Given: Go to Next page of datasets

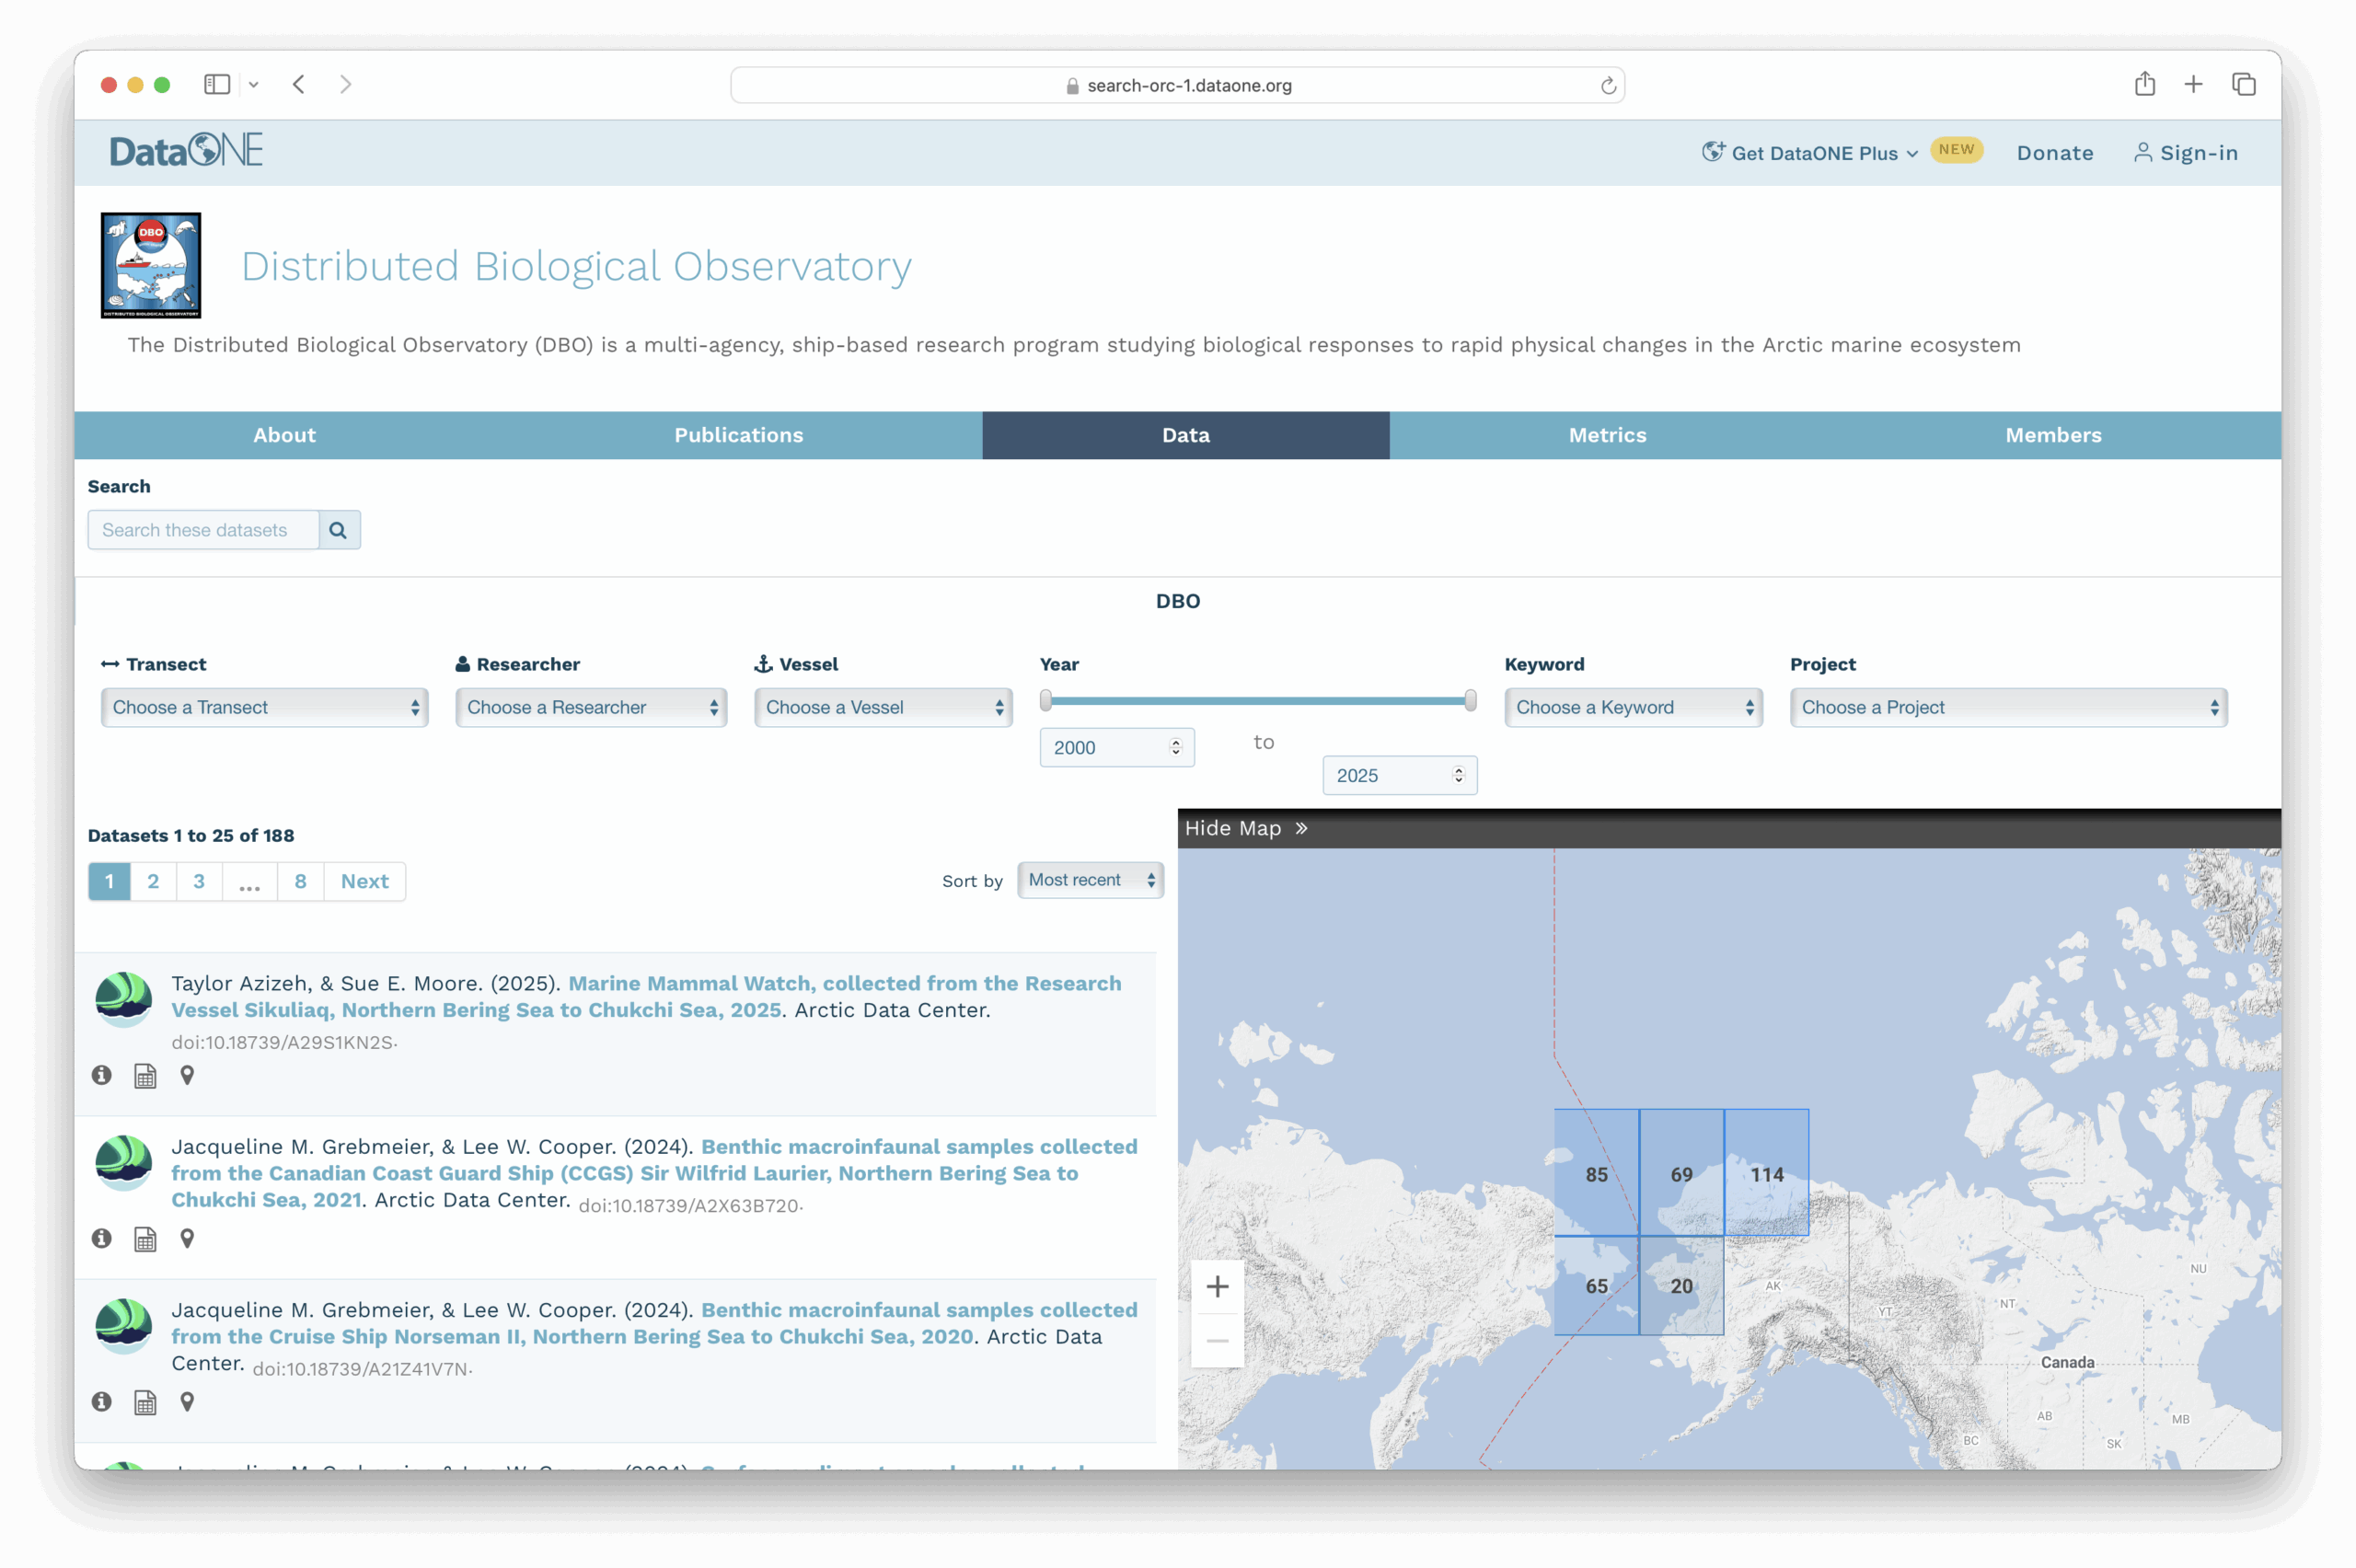Looking at the screenshot, I should pos(364,881).
